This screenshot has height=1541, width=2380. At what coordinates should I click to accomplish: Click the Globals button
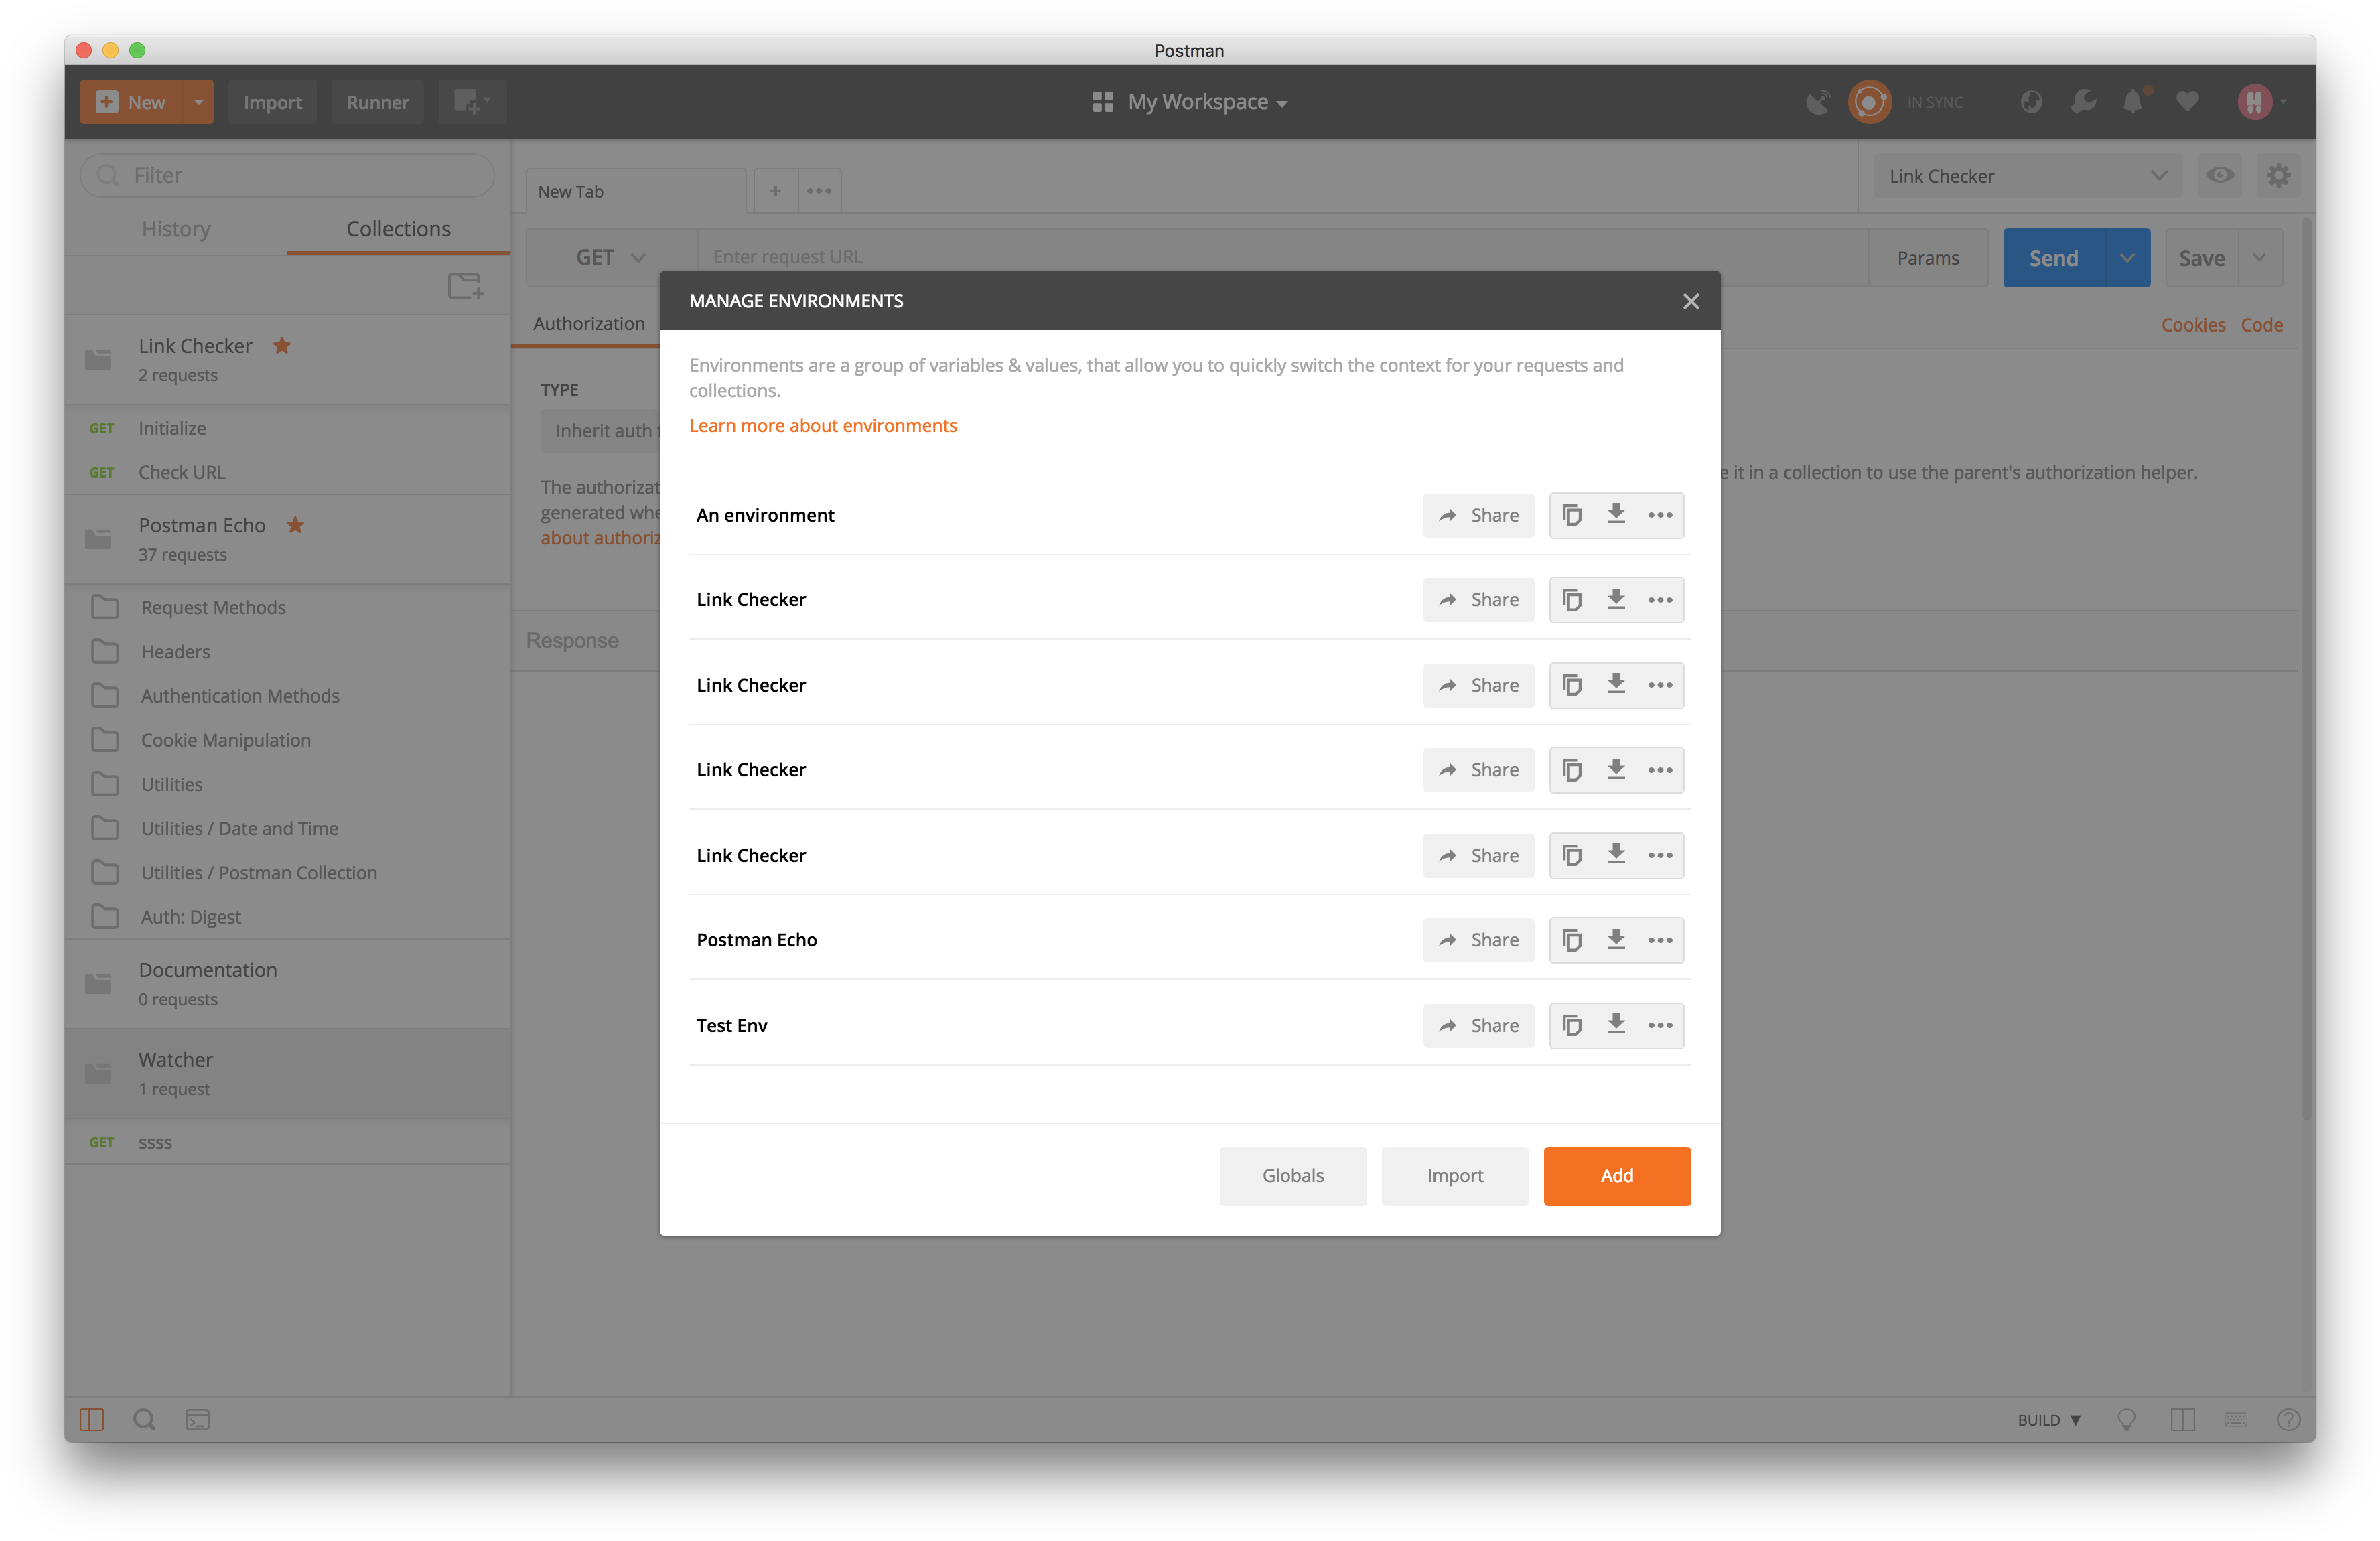point(1292,1175)
